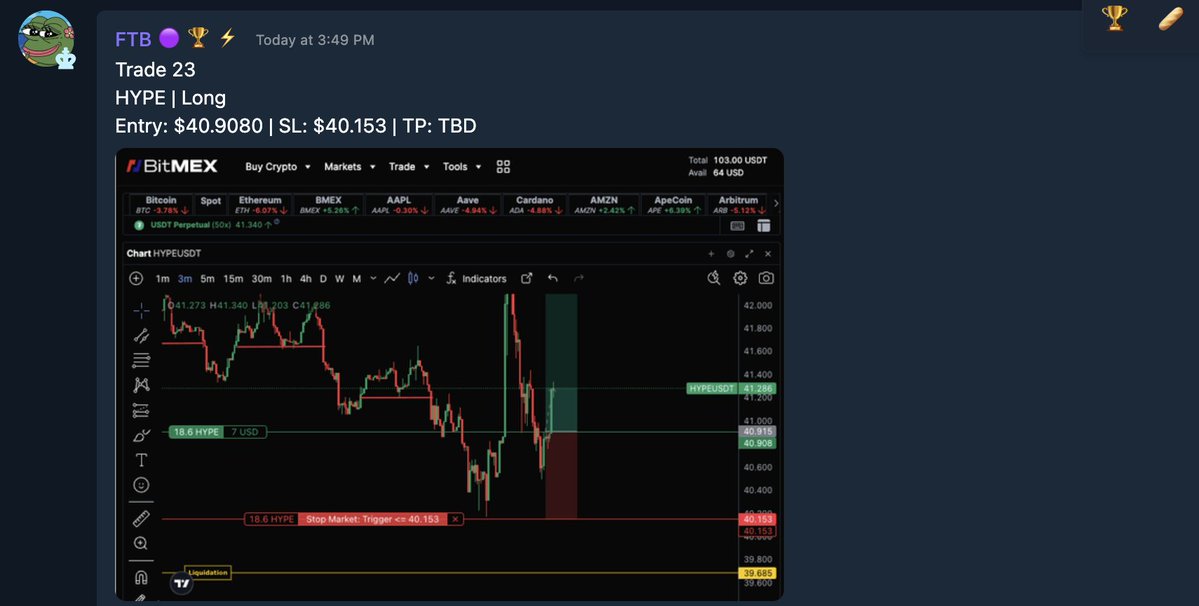1199x606 pixels.
Task: Select the D daily timeframe
Action: point(323,279)
